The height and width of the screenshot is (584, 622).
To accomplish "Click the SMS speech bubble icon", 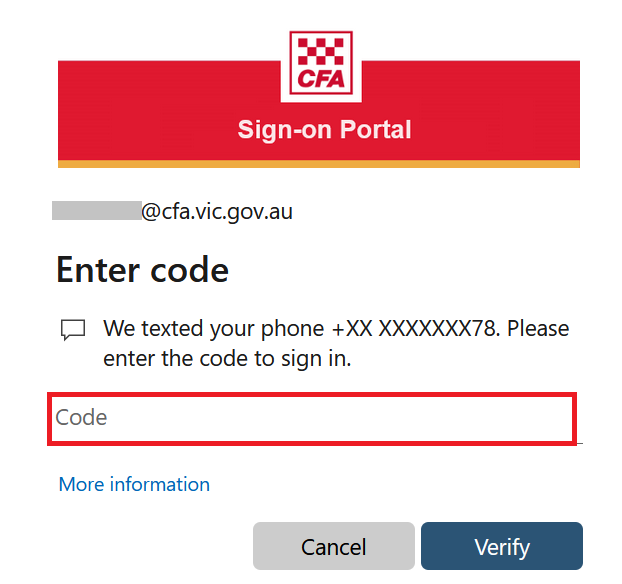I will point(73,330).
